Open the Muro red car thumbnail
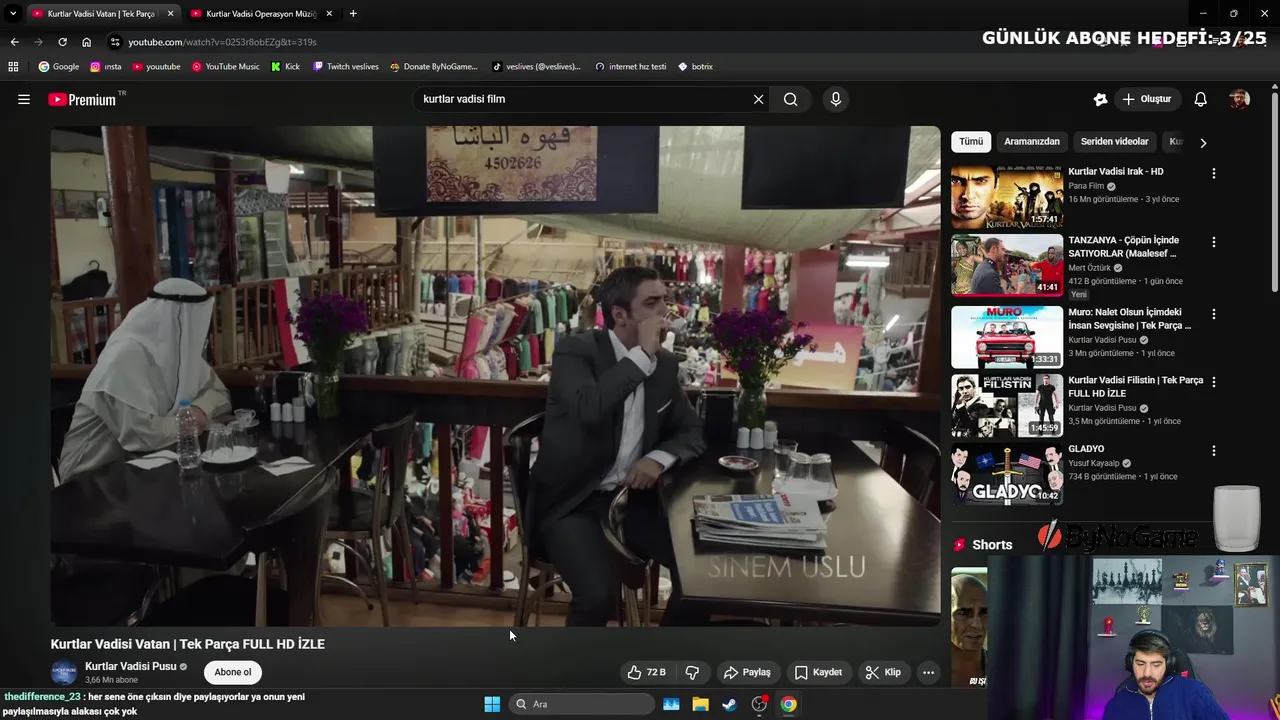Viewport: 1280px width, 720px height. (x=1007, y=337)
